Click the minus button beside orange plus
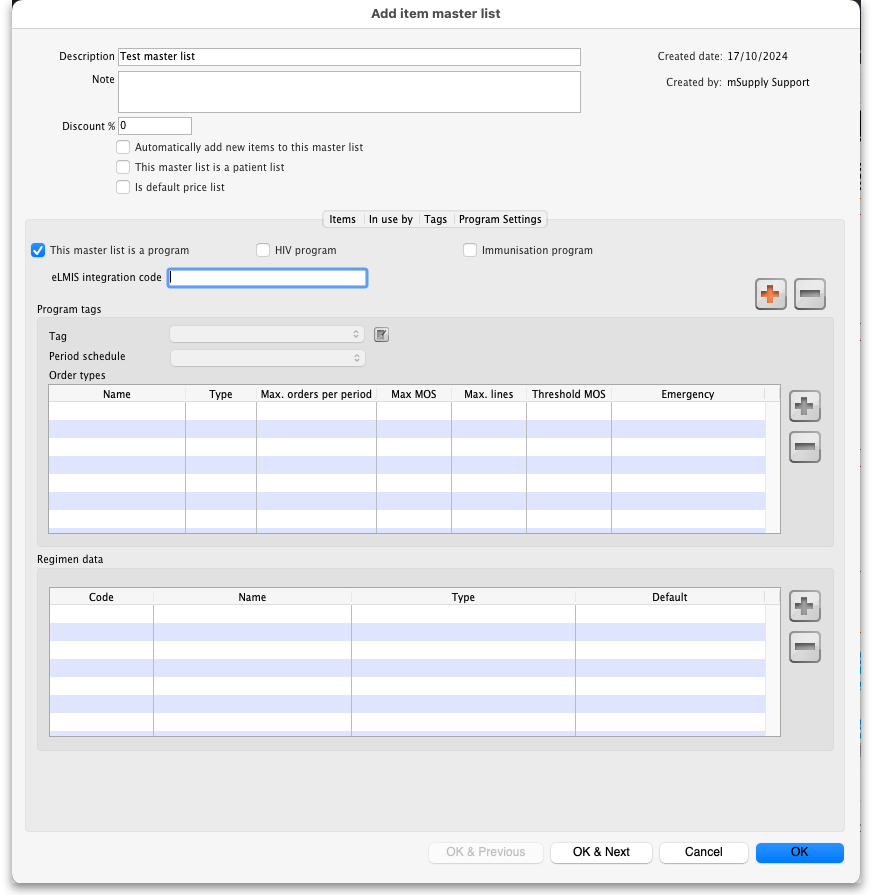The height and width of the screenshot is (895, 873). [810, 294]
